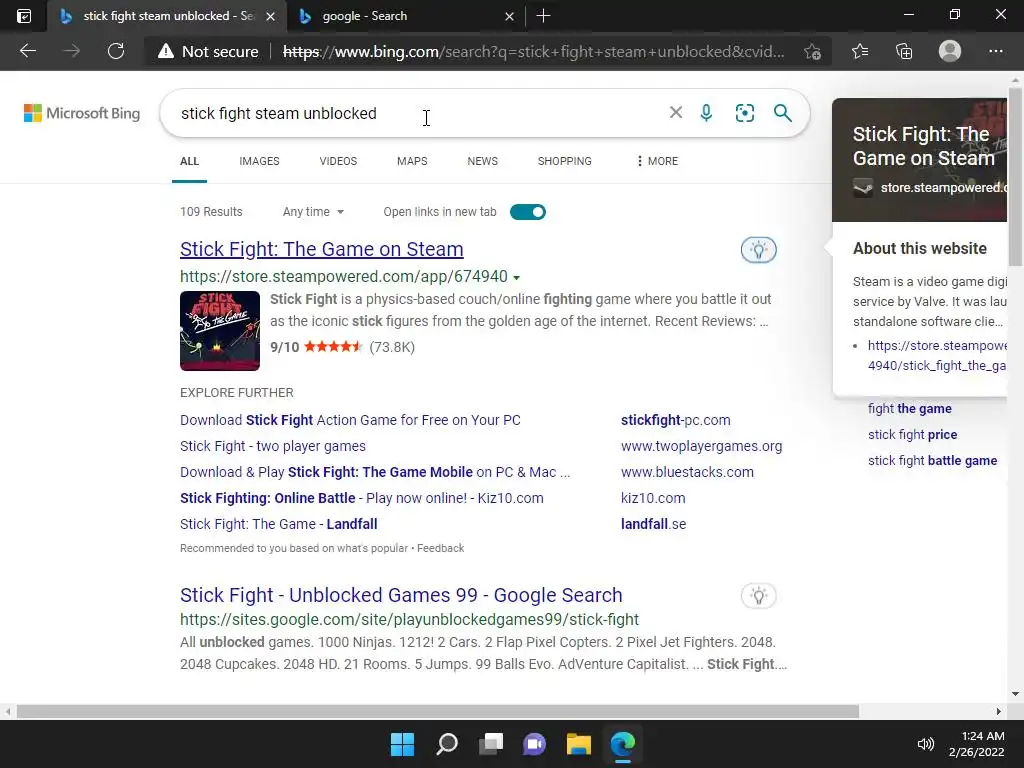This screenshot has width=1024, height=768.
Task: Click the www.twoplayergames.org link
Action: click(701, 446)
